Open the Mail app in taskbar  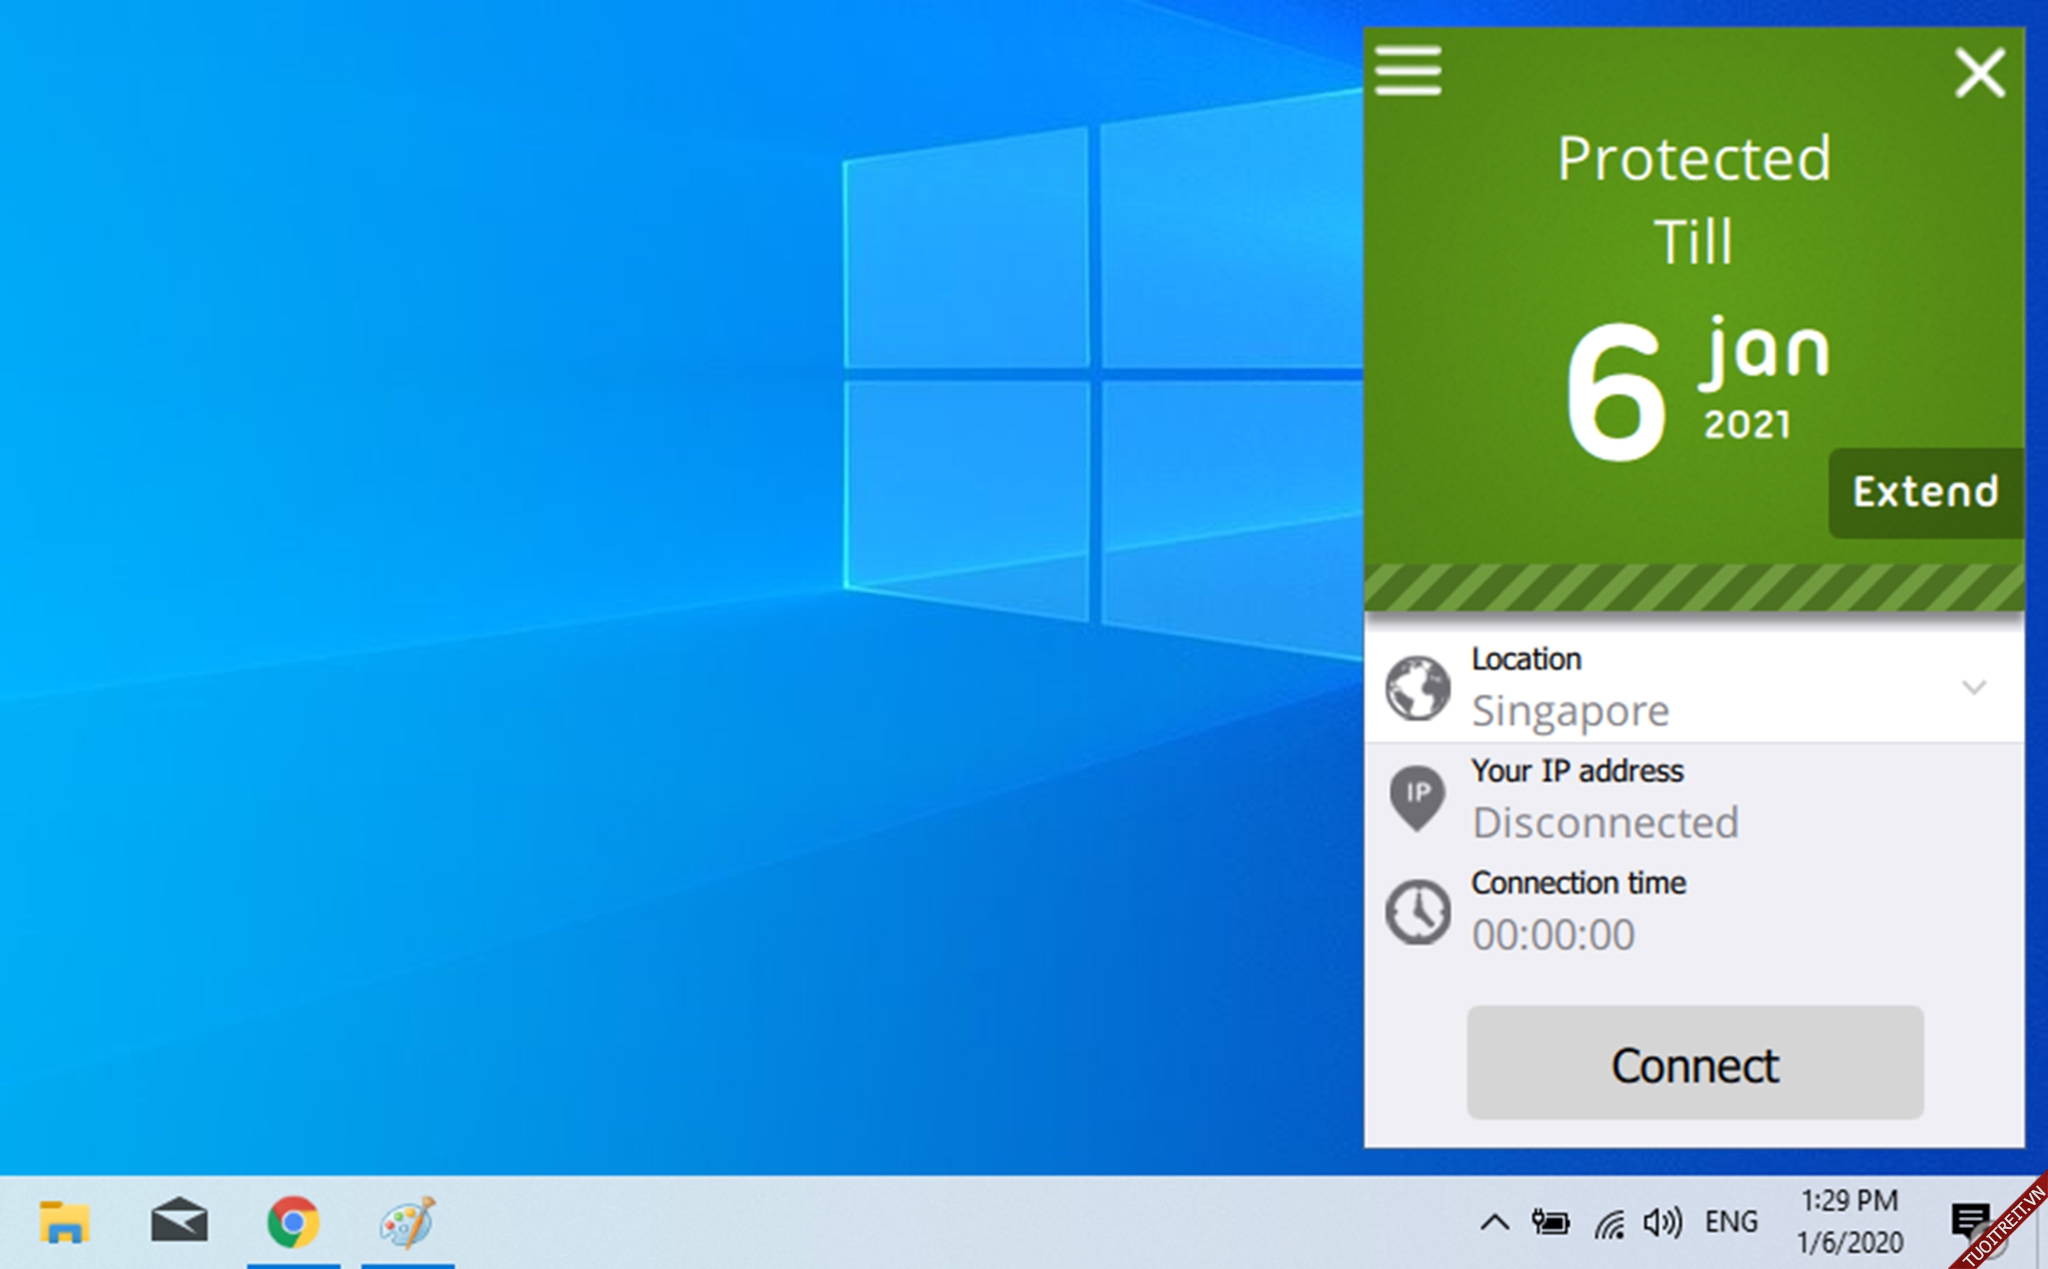tap(179, 1222)
